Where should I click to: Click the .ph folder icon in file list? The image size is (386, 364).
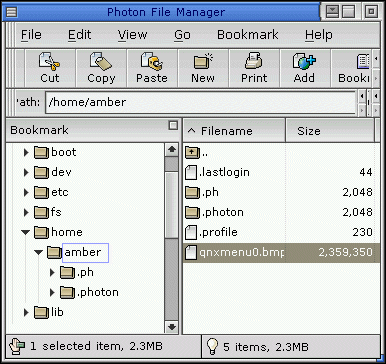pyautogui.click(x=192, y=193)
